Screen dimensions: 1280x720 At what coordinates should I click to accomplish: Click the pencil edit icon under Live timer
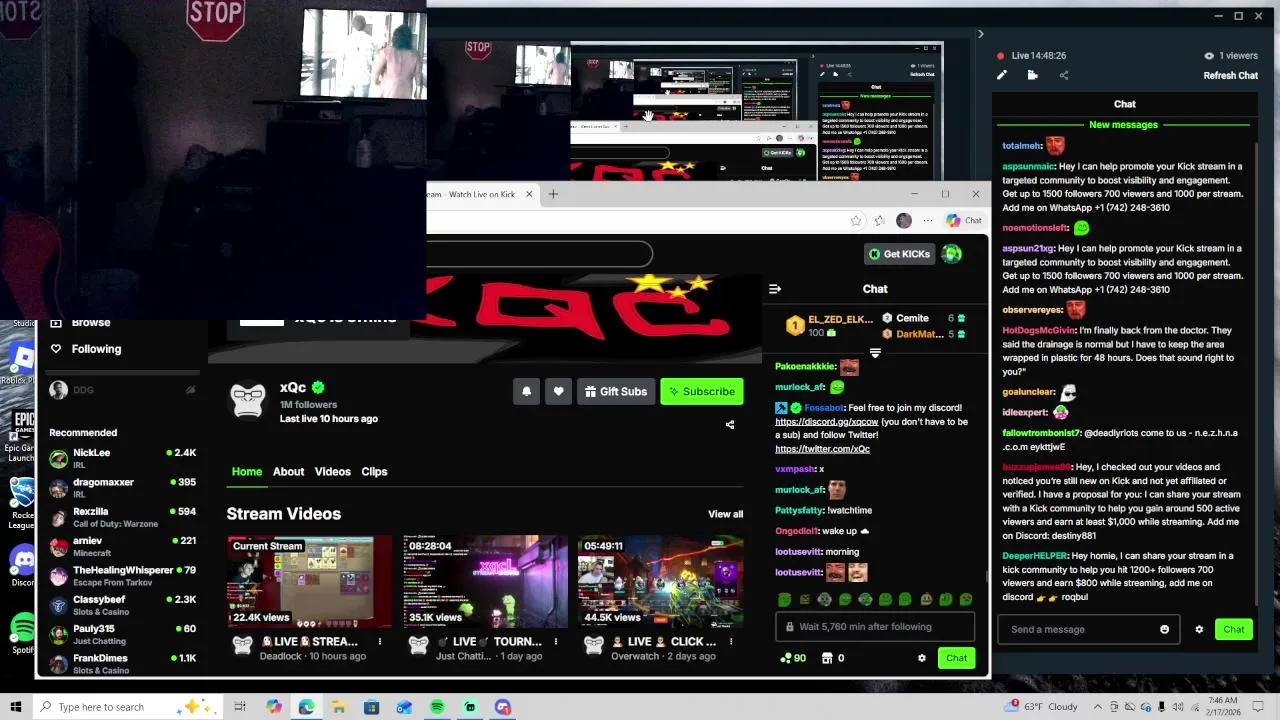(1002, 75)
